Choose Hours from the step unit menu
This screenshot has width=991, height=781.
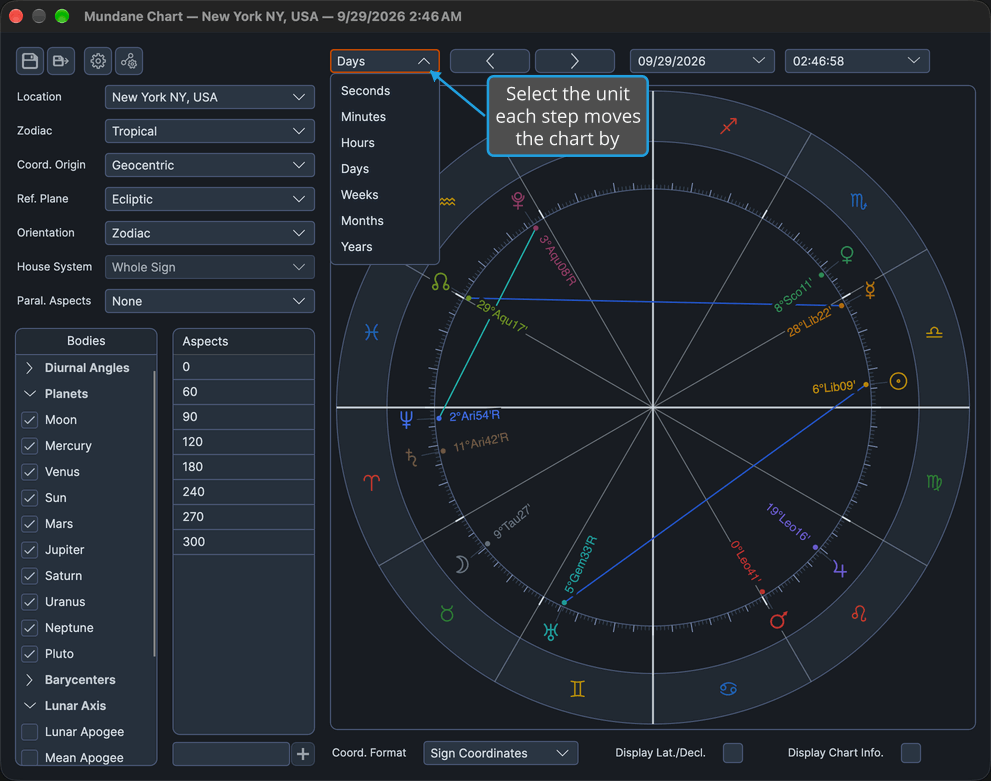point(385,143)
